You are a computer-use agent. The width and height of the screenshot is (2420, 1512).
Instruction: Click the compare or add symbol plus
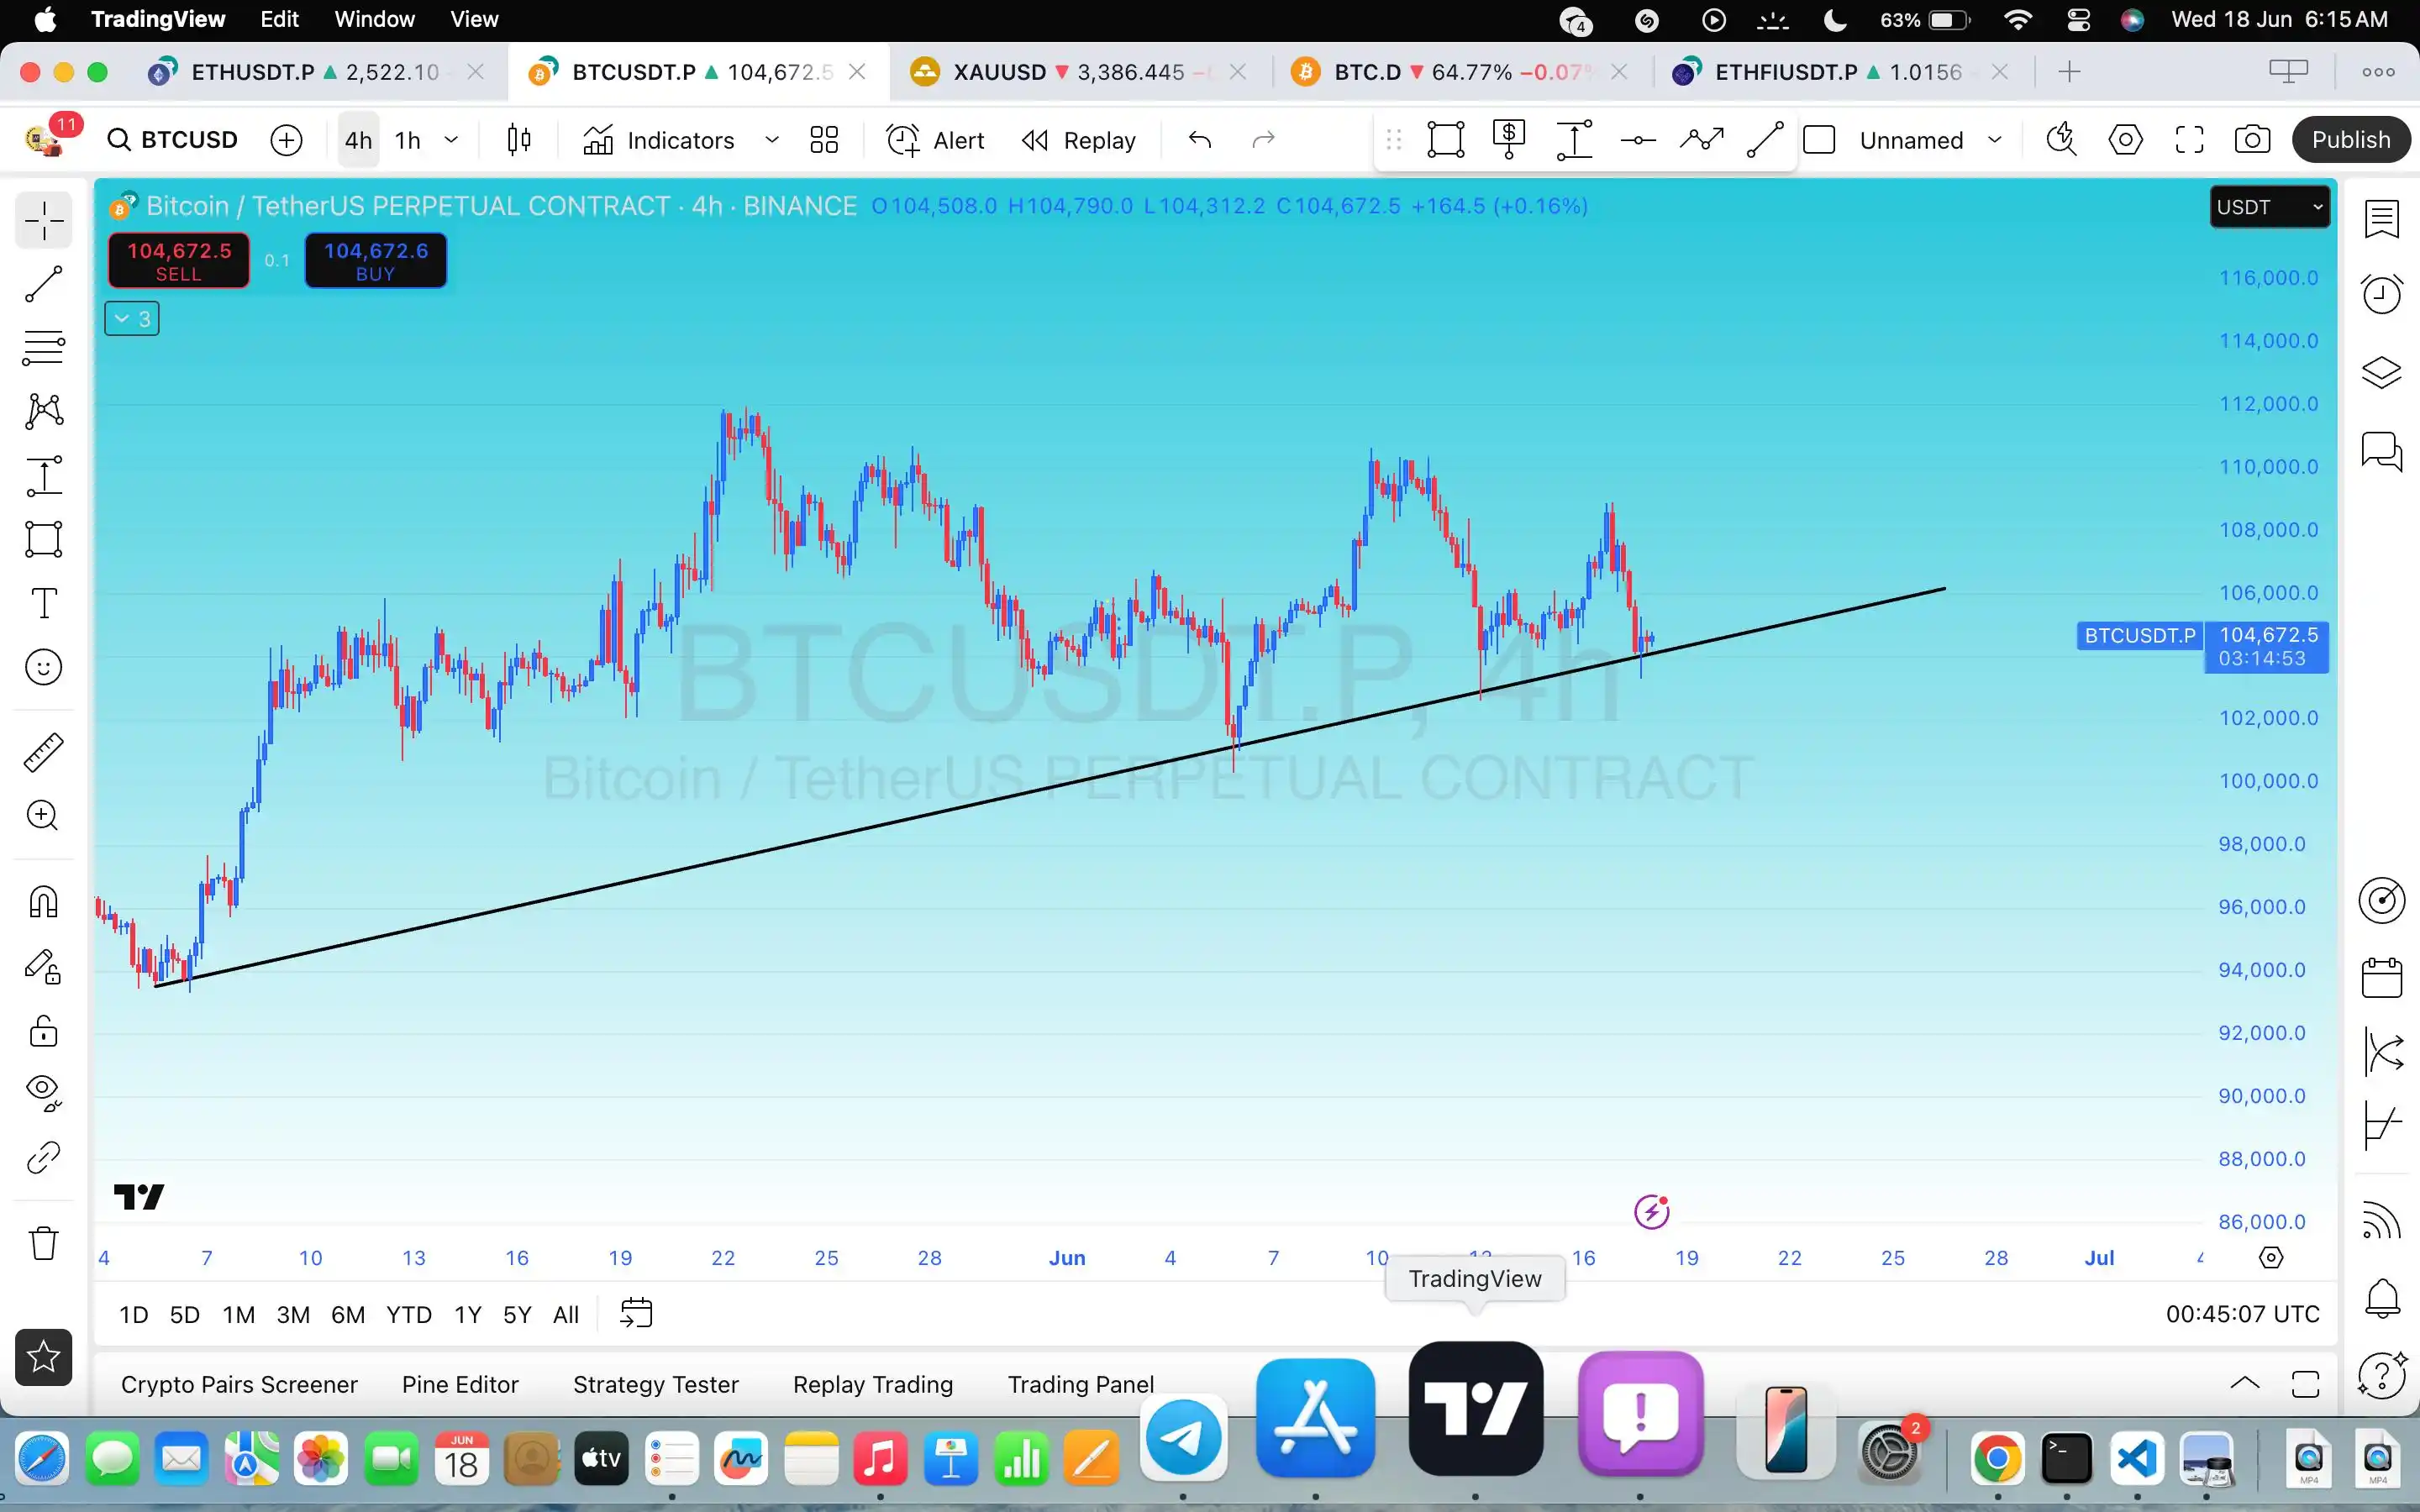[x=286, y=140]
